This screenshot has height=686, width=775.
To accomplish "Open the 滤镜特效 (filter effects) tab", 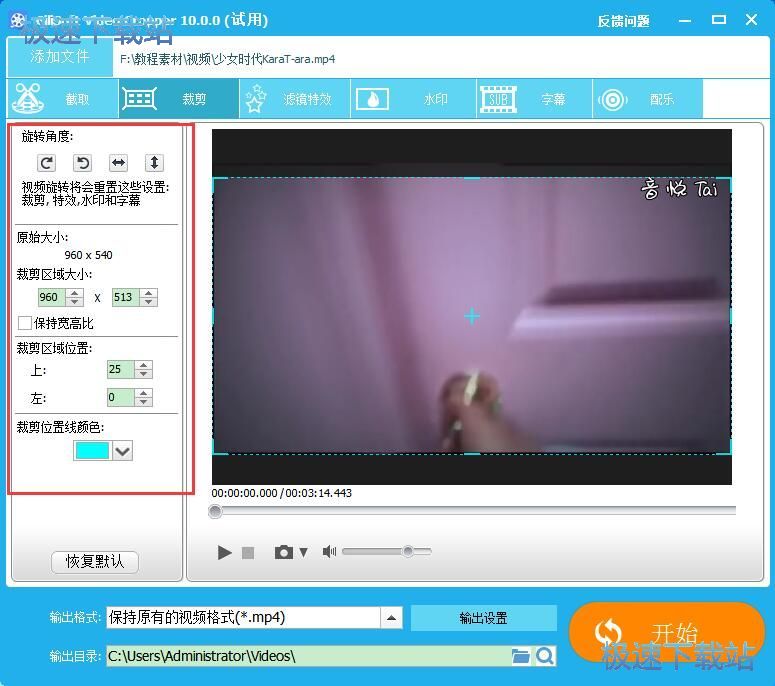I will (x=295, y=98).
